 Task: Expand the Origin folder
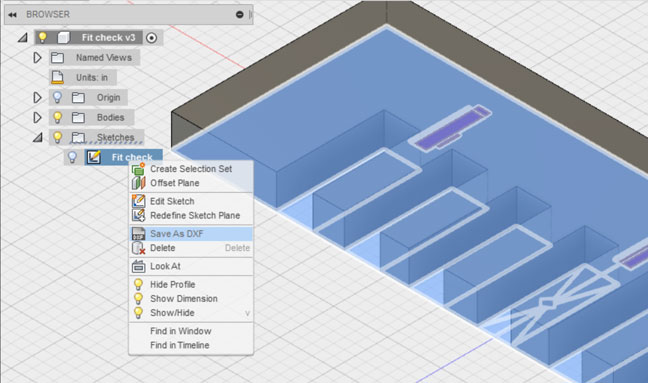tap(37, 98)
